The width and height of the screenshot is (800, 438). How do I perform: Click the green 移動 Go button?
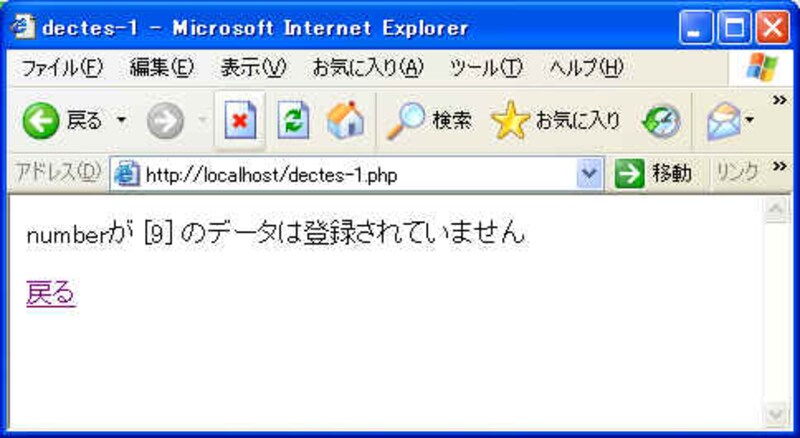coord(653,175)
